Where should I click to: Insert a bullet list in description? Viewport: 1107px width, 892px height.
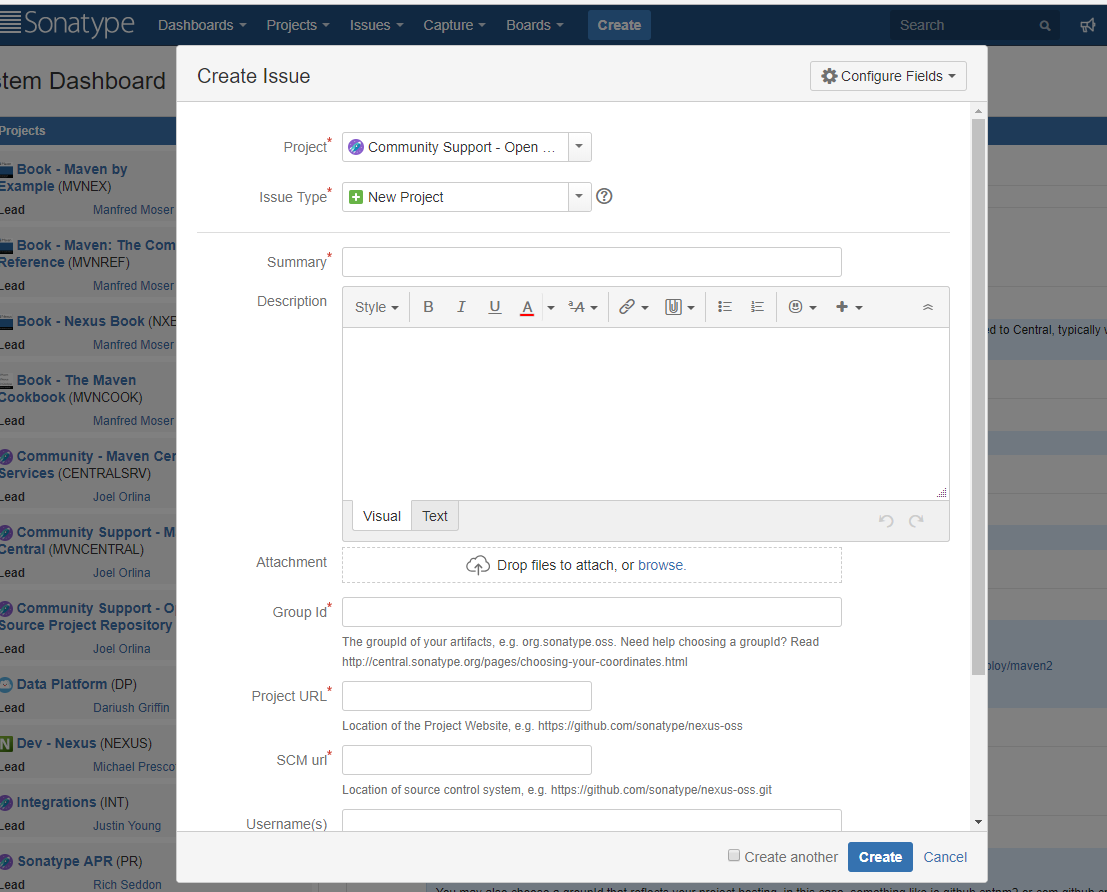click(725, 307)
